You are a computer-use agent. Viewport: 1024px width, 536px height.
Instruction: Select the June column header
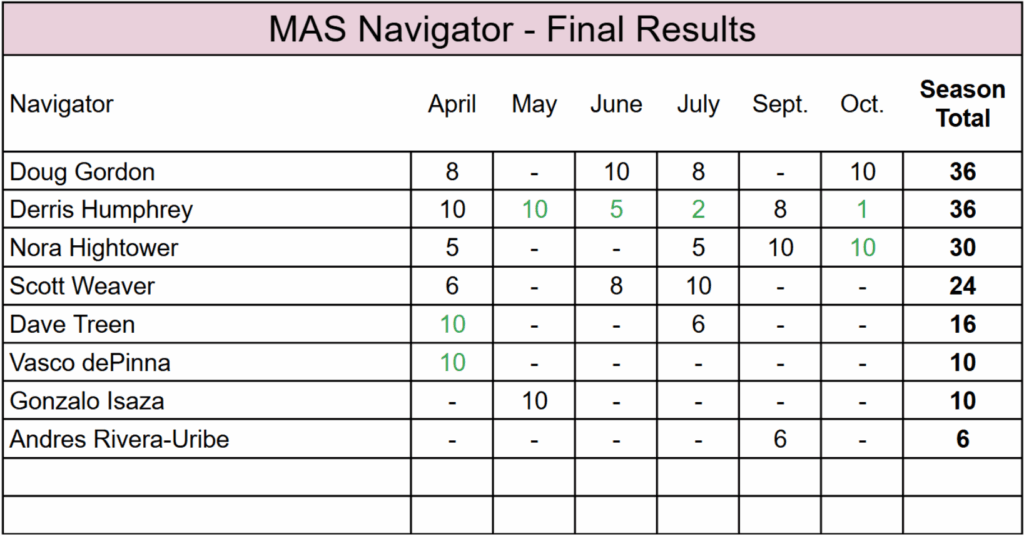[616, 104]
